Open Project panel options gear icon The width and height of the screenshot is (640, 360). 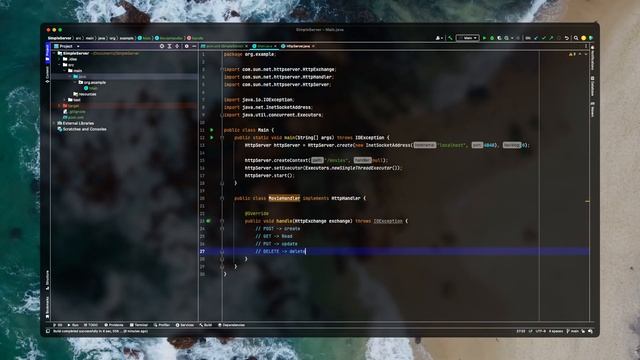coord(187,46)
